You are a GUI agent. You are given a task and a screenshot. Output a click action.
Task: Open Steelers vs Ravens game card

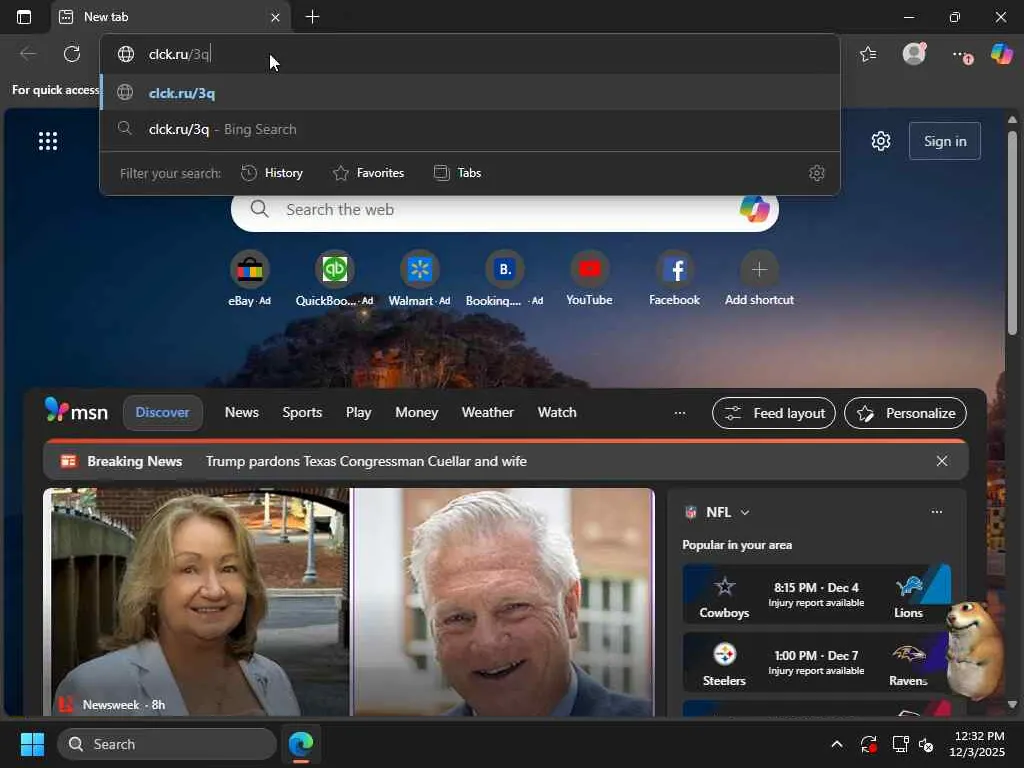pos(816,662)
